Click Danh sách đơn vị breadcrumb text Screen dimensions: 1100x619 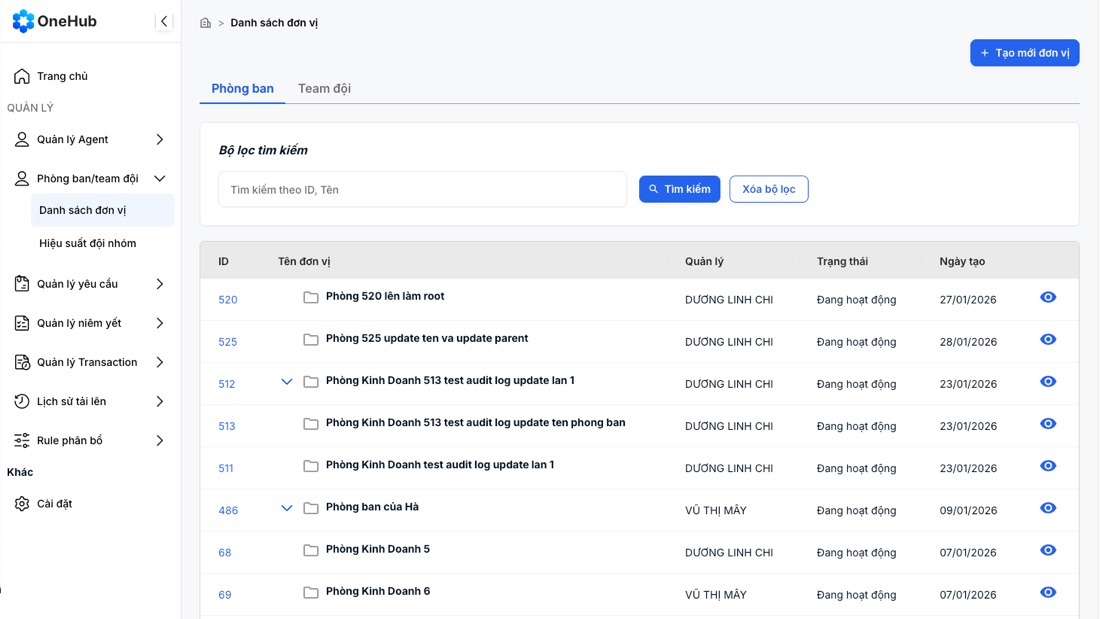pos(274,23)
